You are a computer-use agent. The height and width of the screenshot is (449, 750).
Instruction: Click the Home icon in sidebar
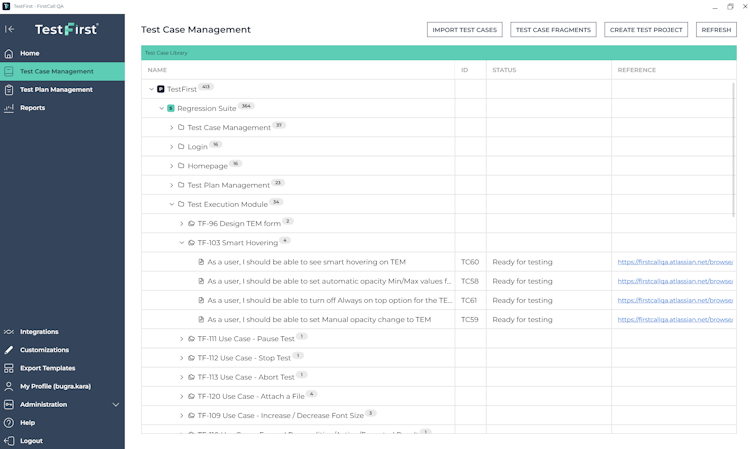pyautogui.click(x=9, y=53)
